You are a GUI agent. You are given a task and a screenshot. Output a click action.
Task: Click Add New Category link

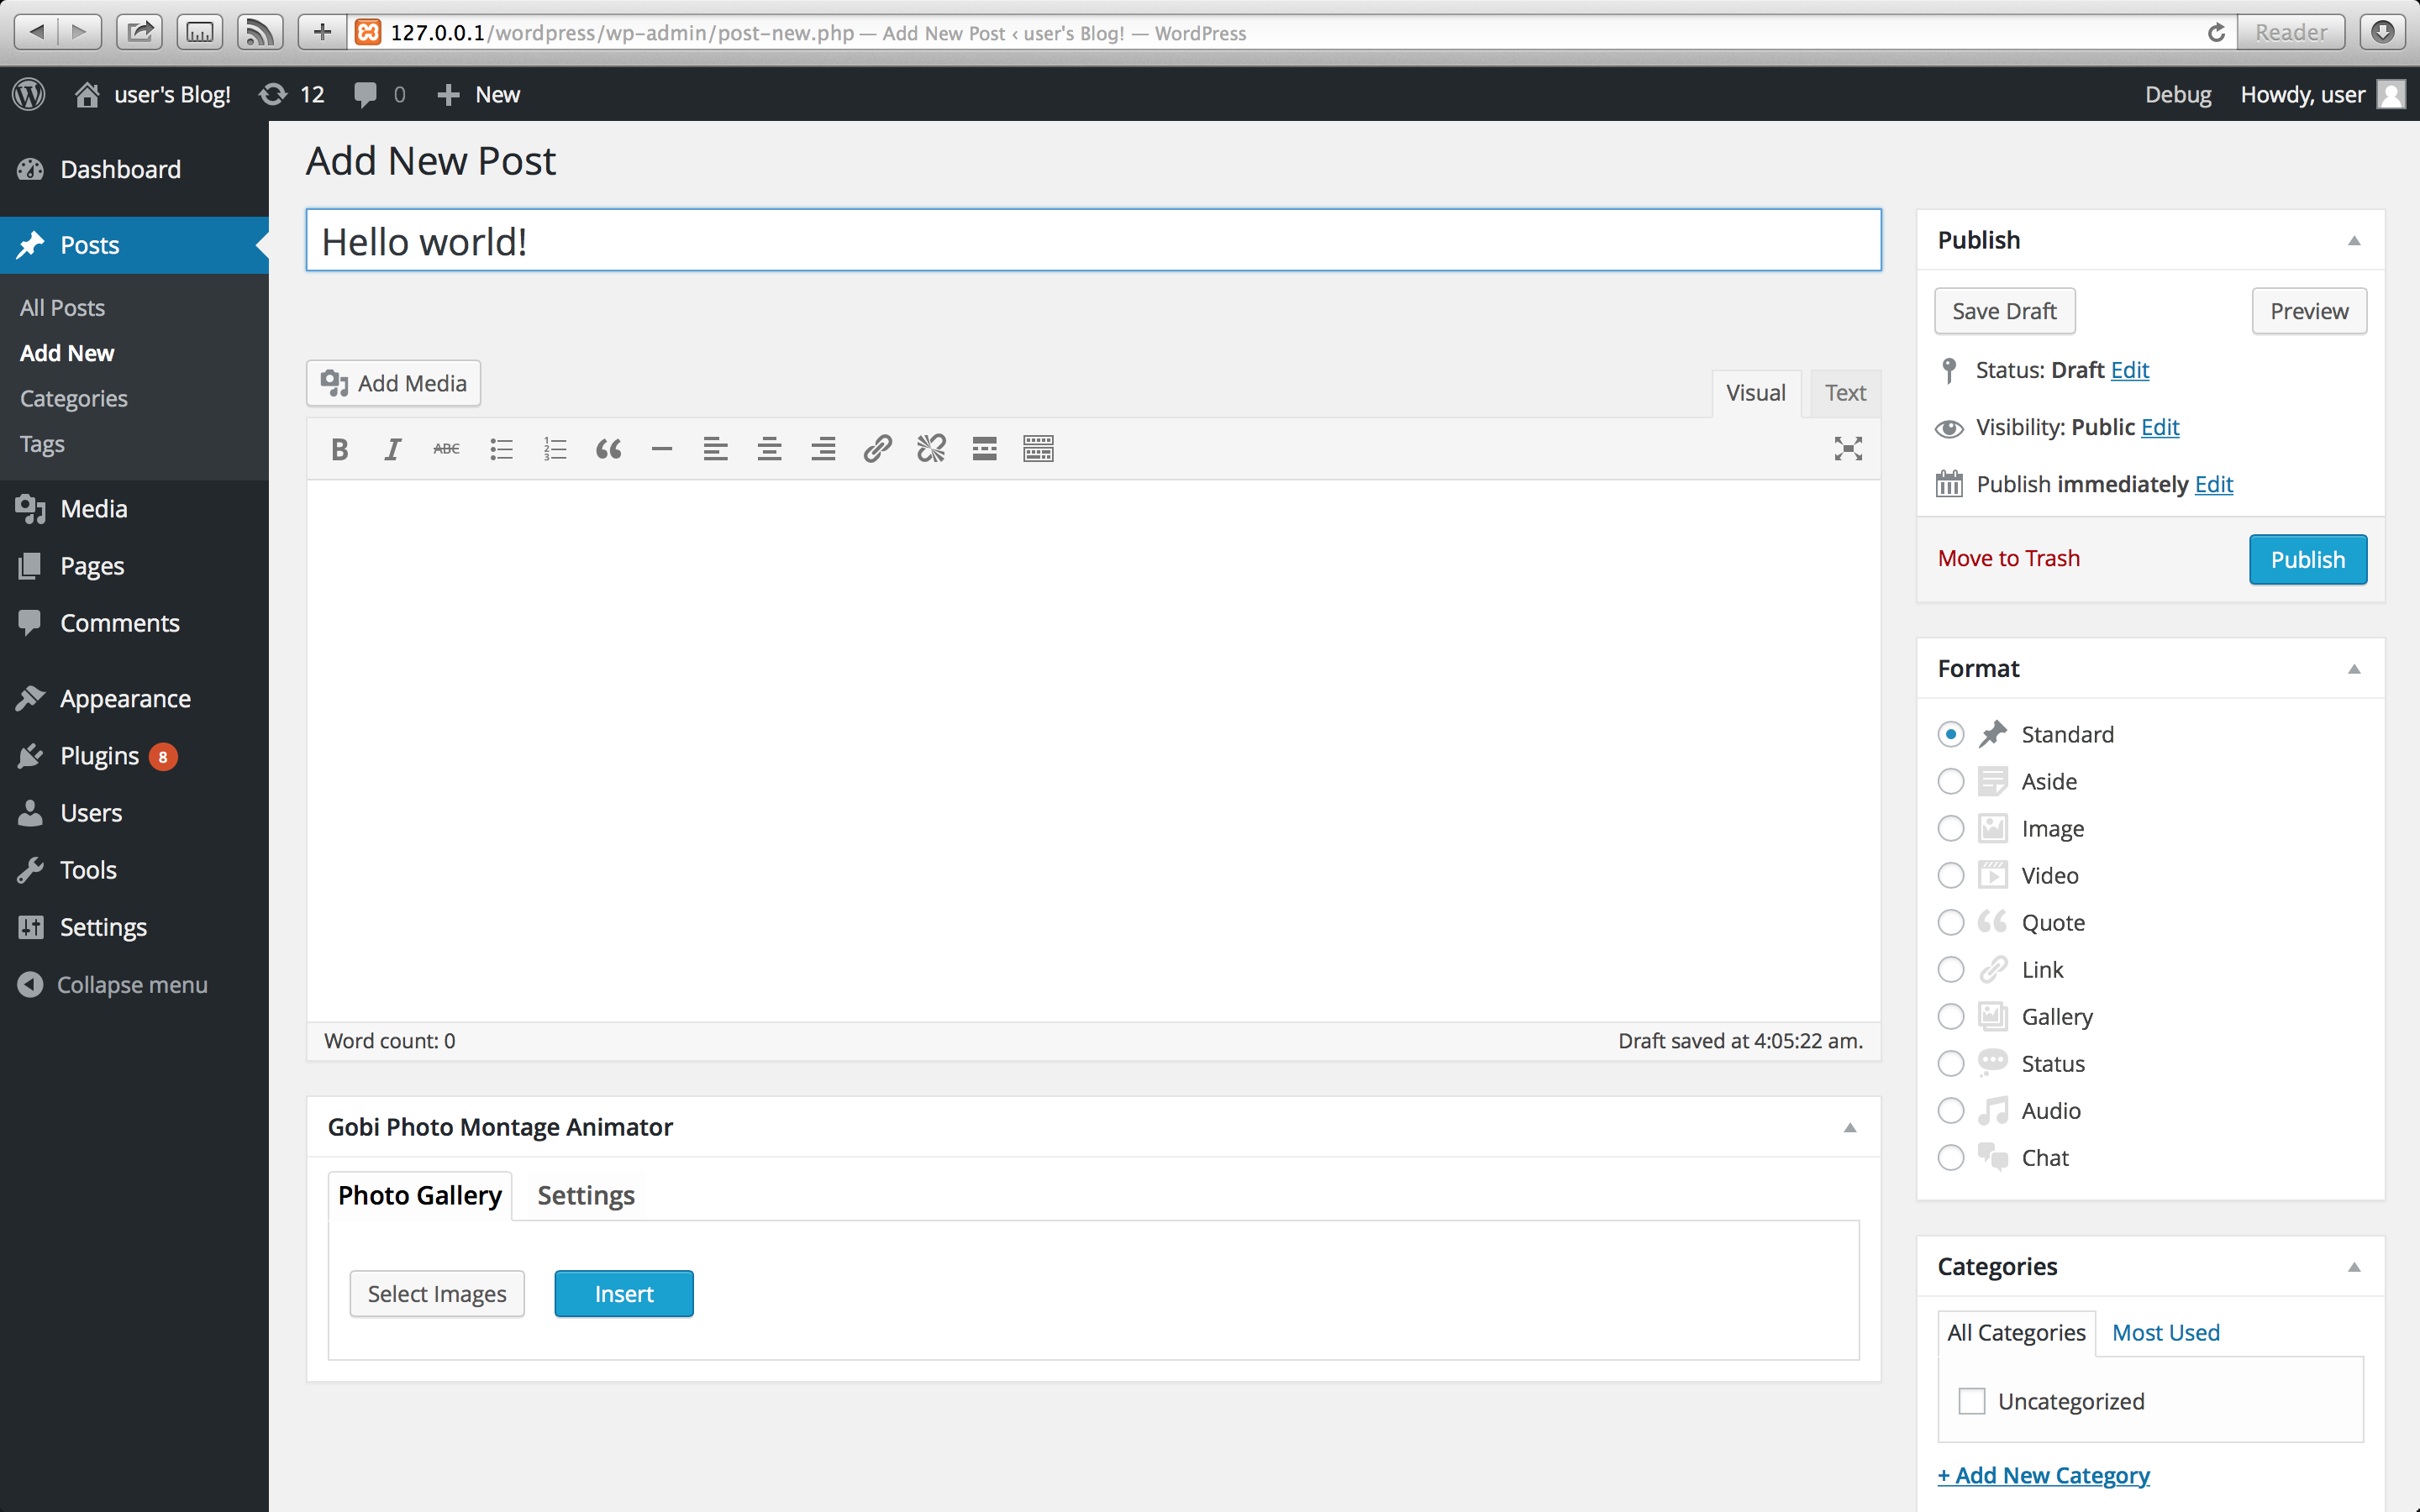(x=2043, y=1475)
